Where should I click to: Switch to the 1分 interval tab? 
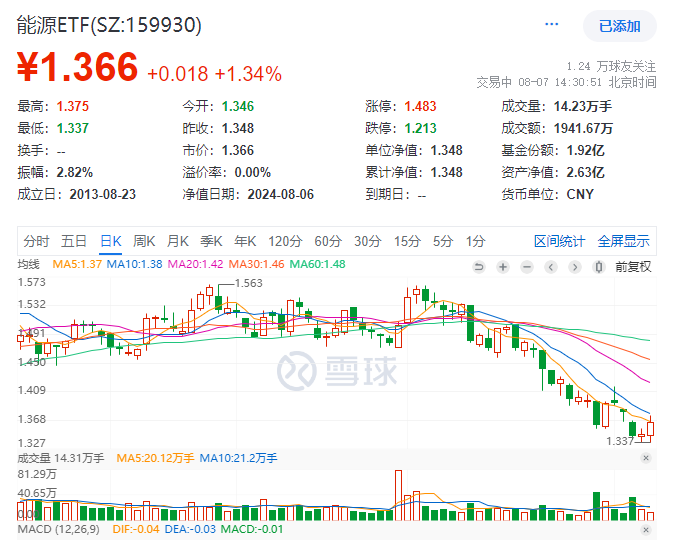tap(475, 241)
